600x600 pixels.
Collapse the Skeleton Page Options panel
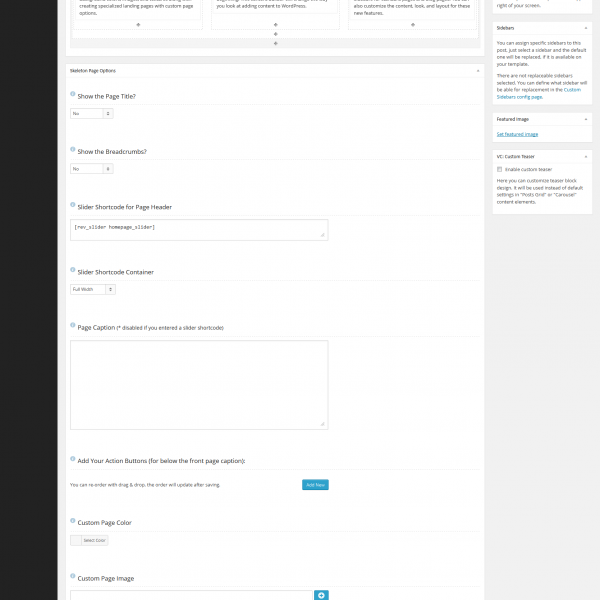[x=477, y=71]
